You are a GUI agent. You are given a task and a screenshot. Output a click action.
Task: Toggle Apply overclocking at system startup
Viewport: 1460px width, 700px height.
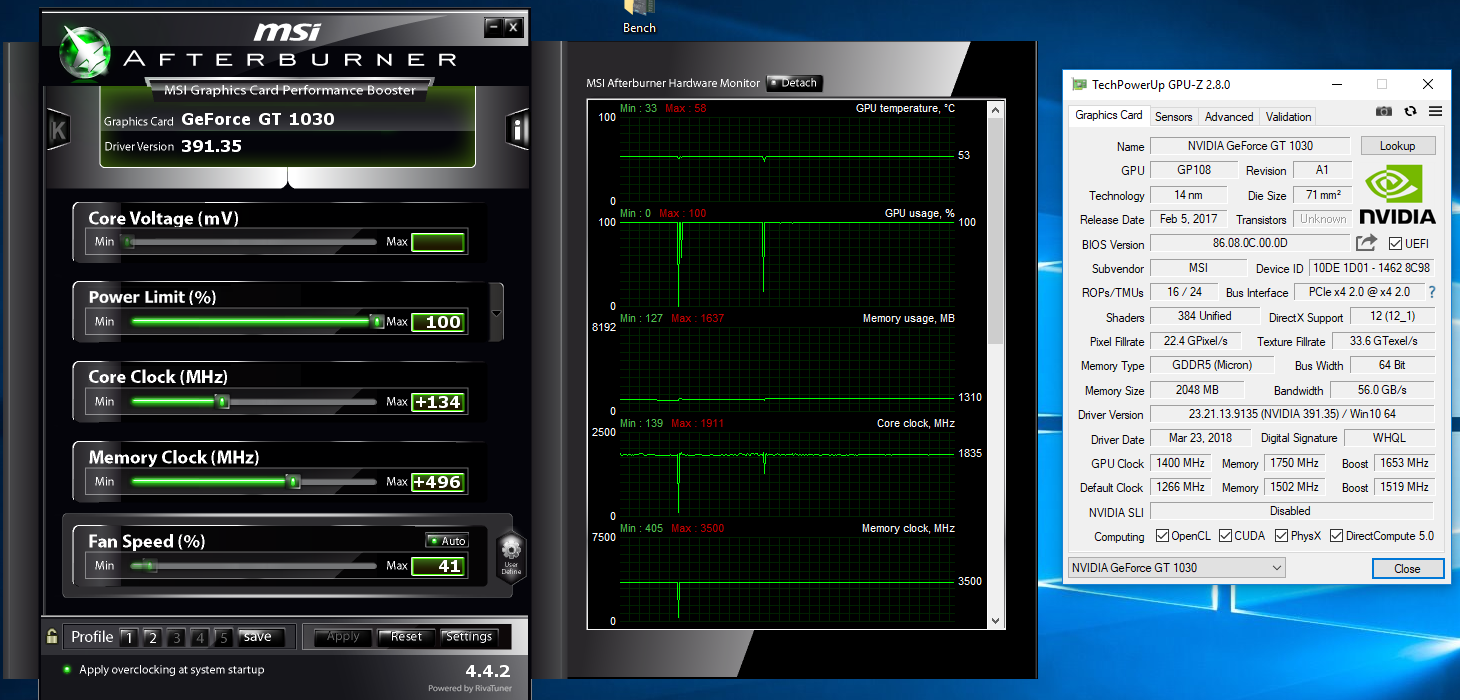pyautogui.click(x=67, y=670)
